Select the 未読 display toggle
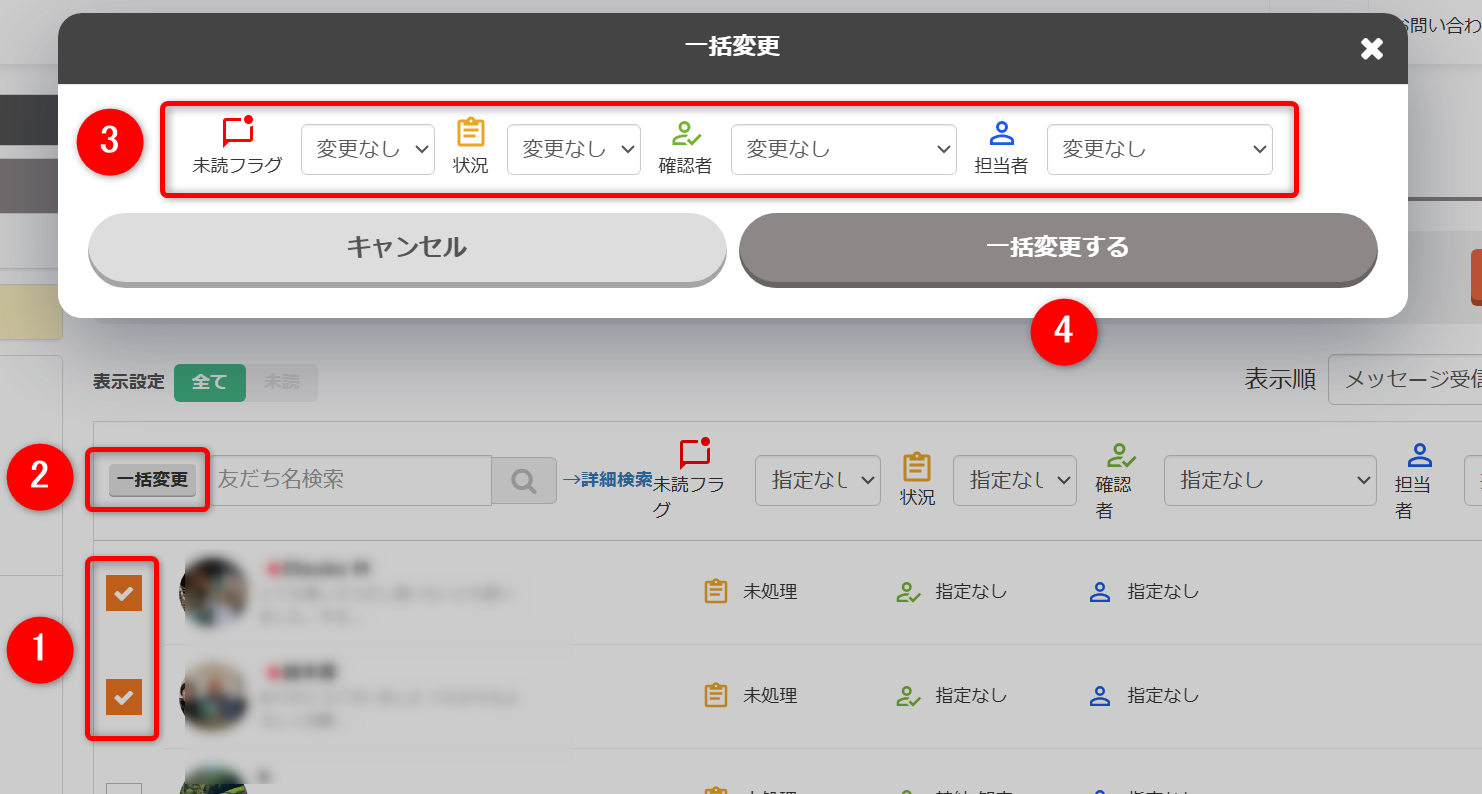 282,382
